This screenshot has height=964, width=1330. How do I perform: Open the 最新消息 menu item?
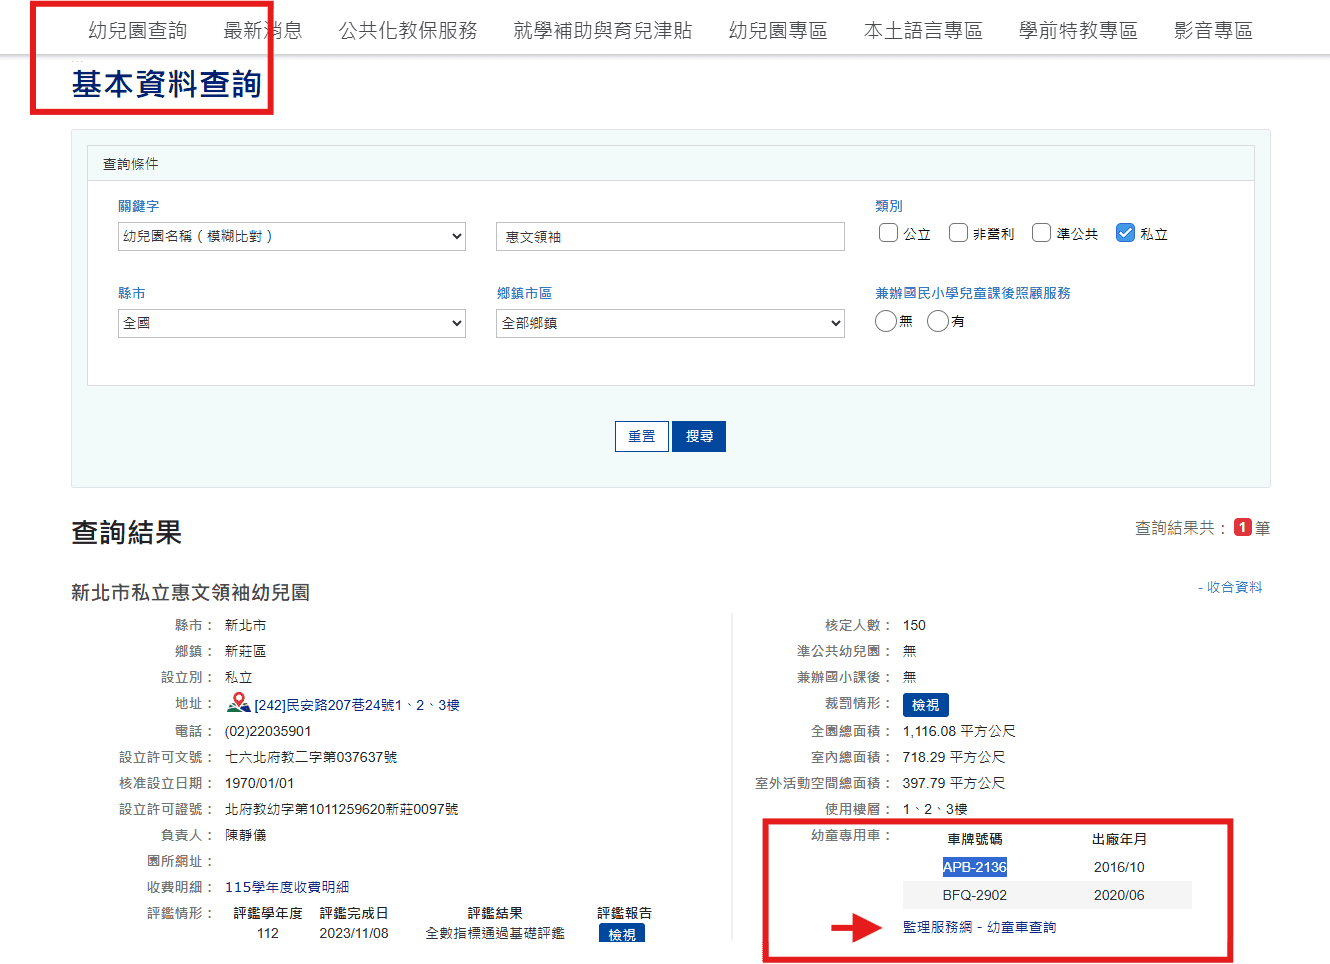(263, 30)
